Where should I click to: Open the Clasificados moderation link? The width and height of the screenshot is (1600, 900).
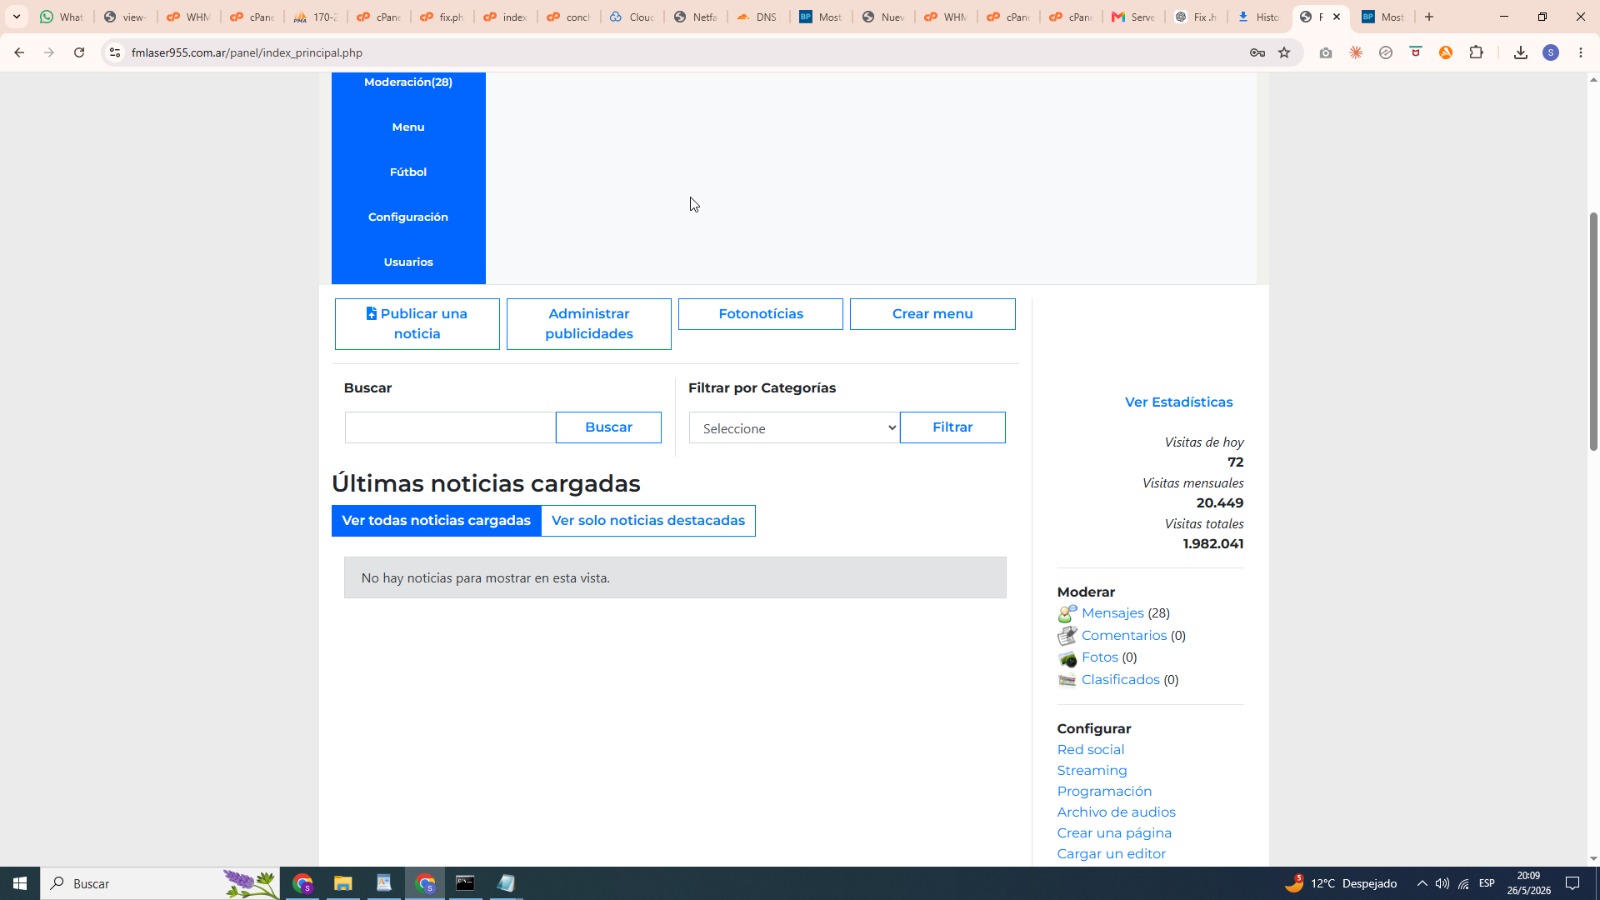coord(1120,679)
